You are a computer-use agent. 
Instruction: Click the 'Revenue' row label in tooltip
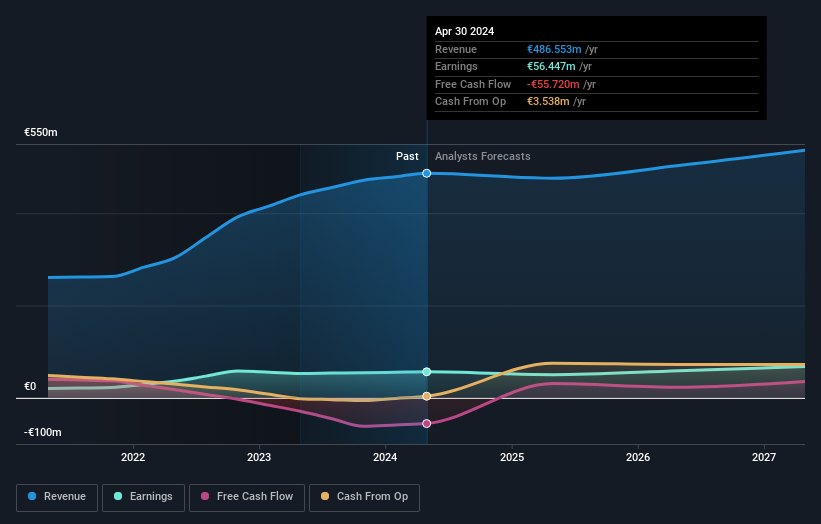tap(456, 49)
